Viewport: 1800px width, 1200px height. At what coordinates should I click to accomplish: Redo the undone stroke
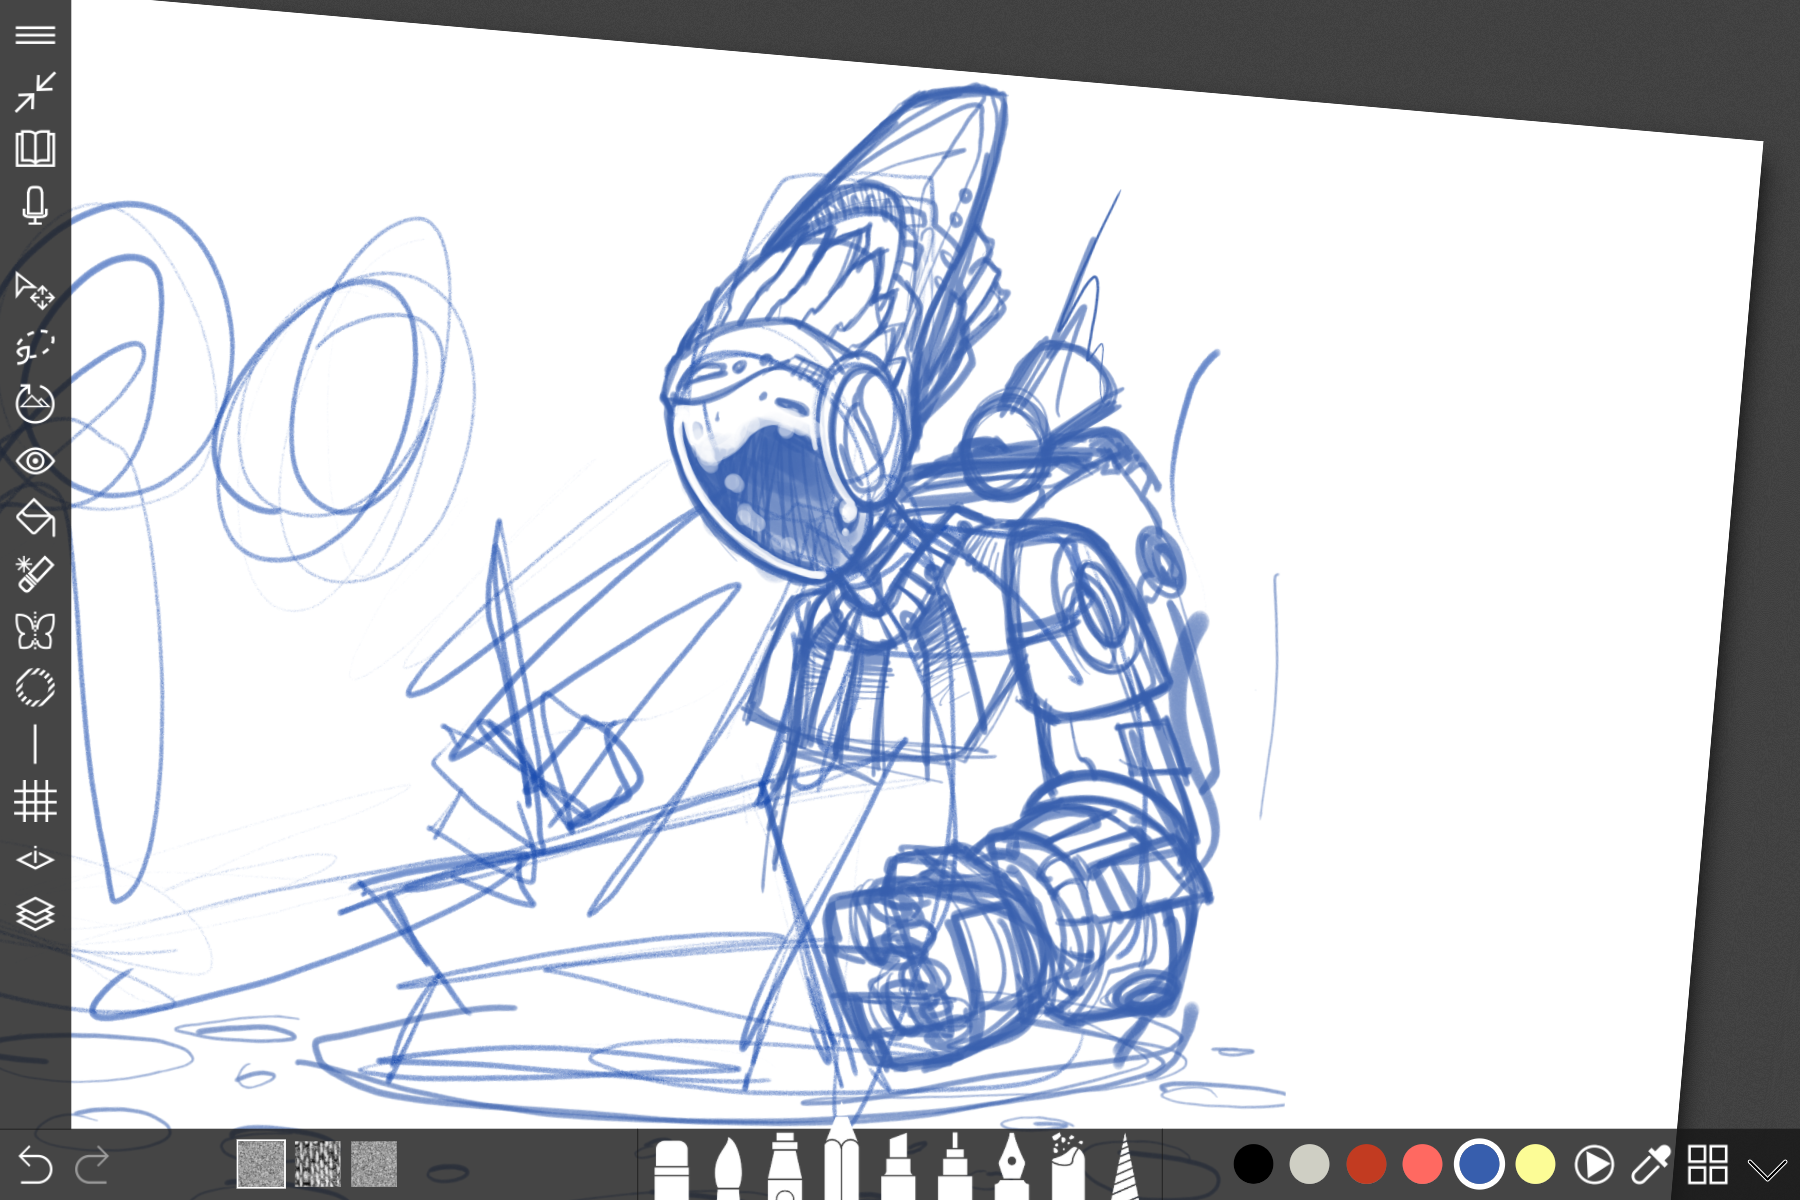93,1165
